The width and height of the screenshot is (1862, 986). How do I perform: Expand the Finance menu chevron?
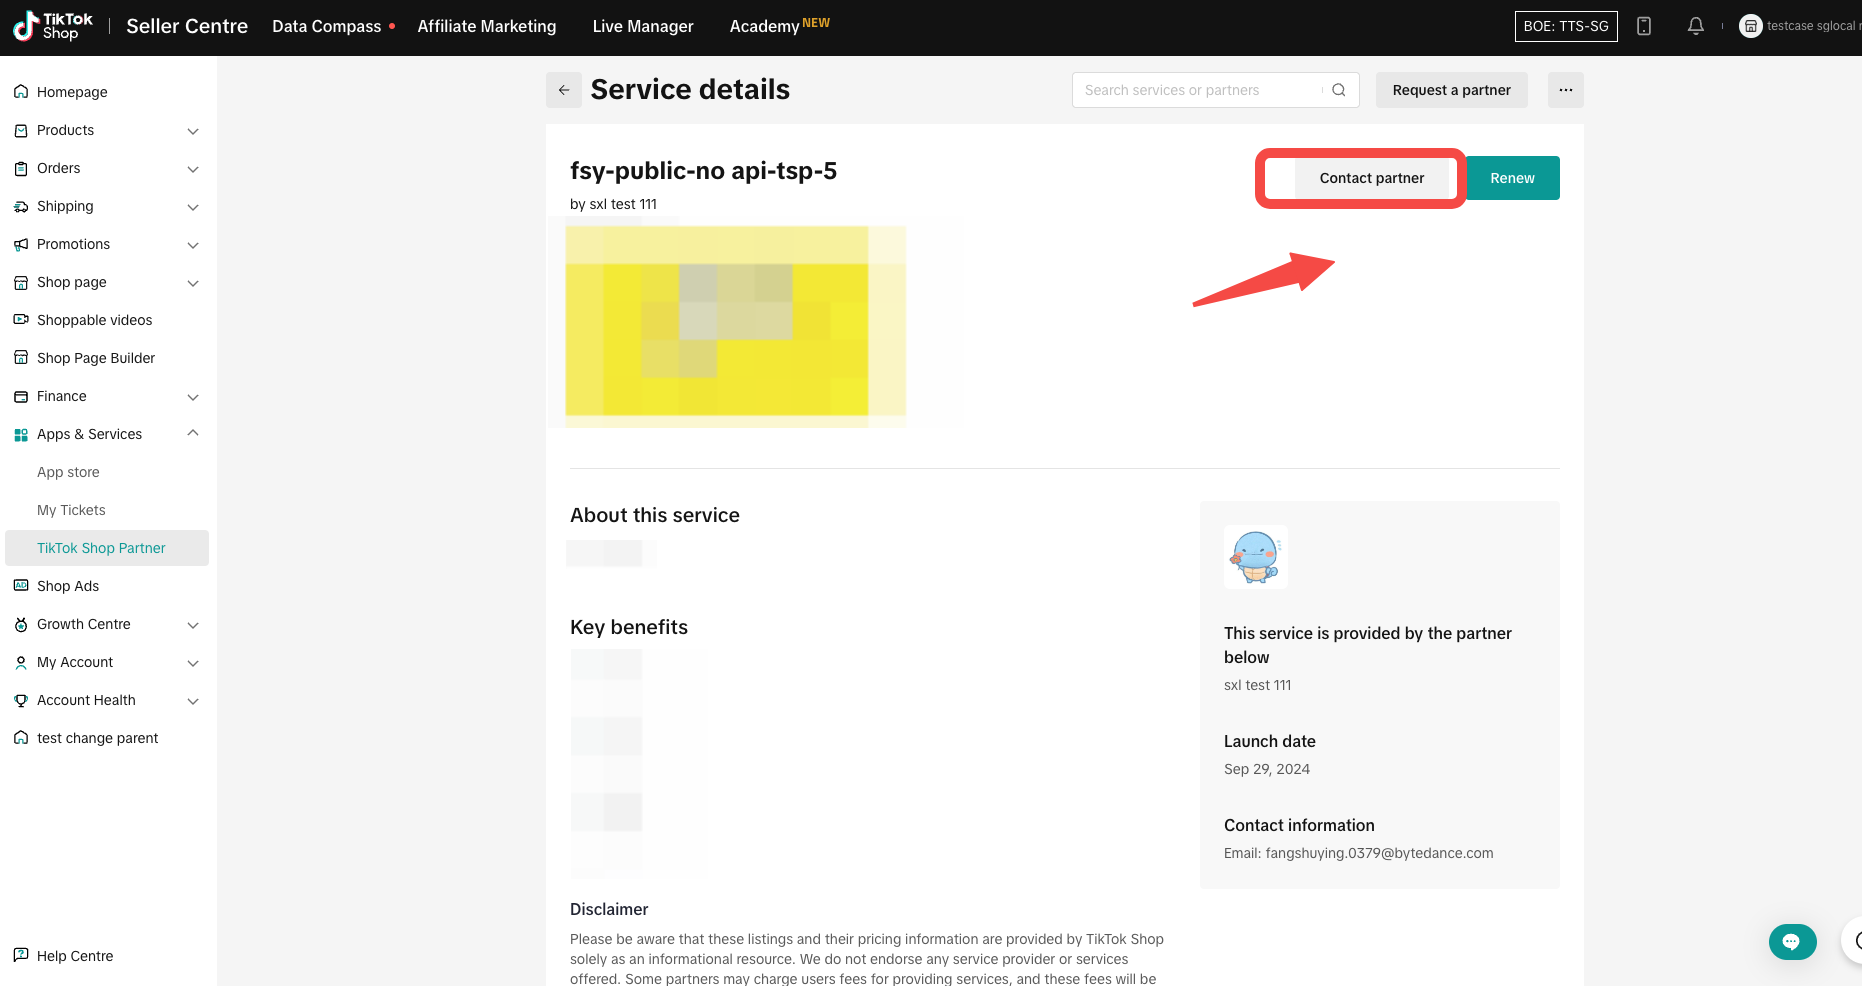[193, 397]
